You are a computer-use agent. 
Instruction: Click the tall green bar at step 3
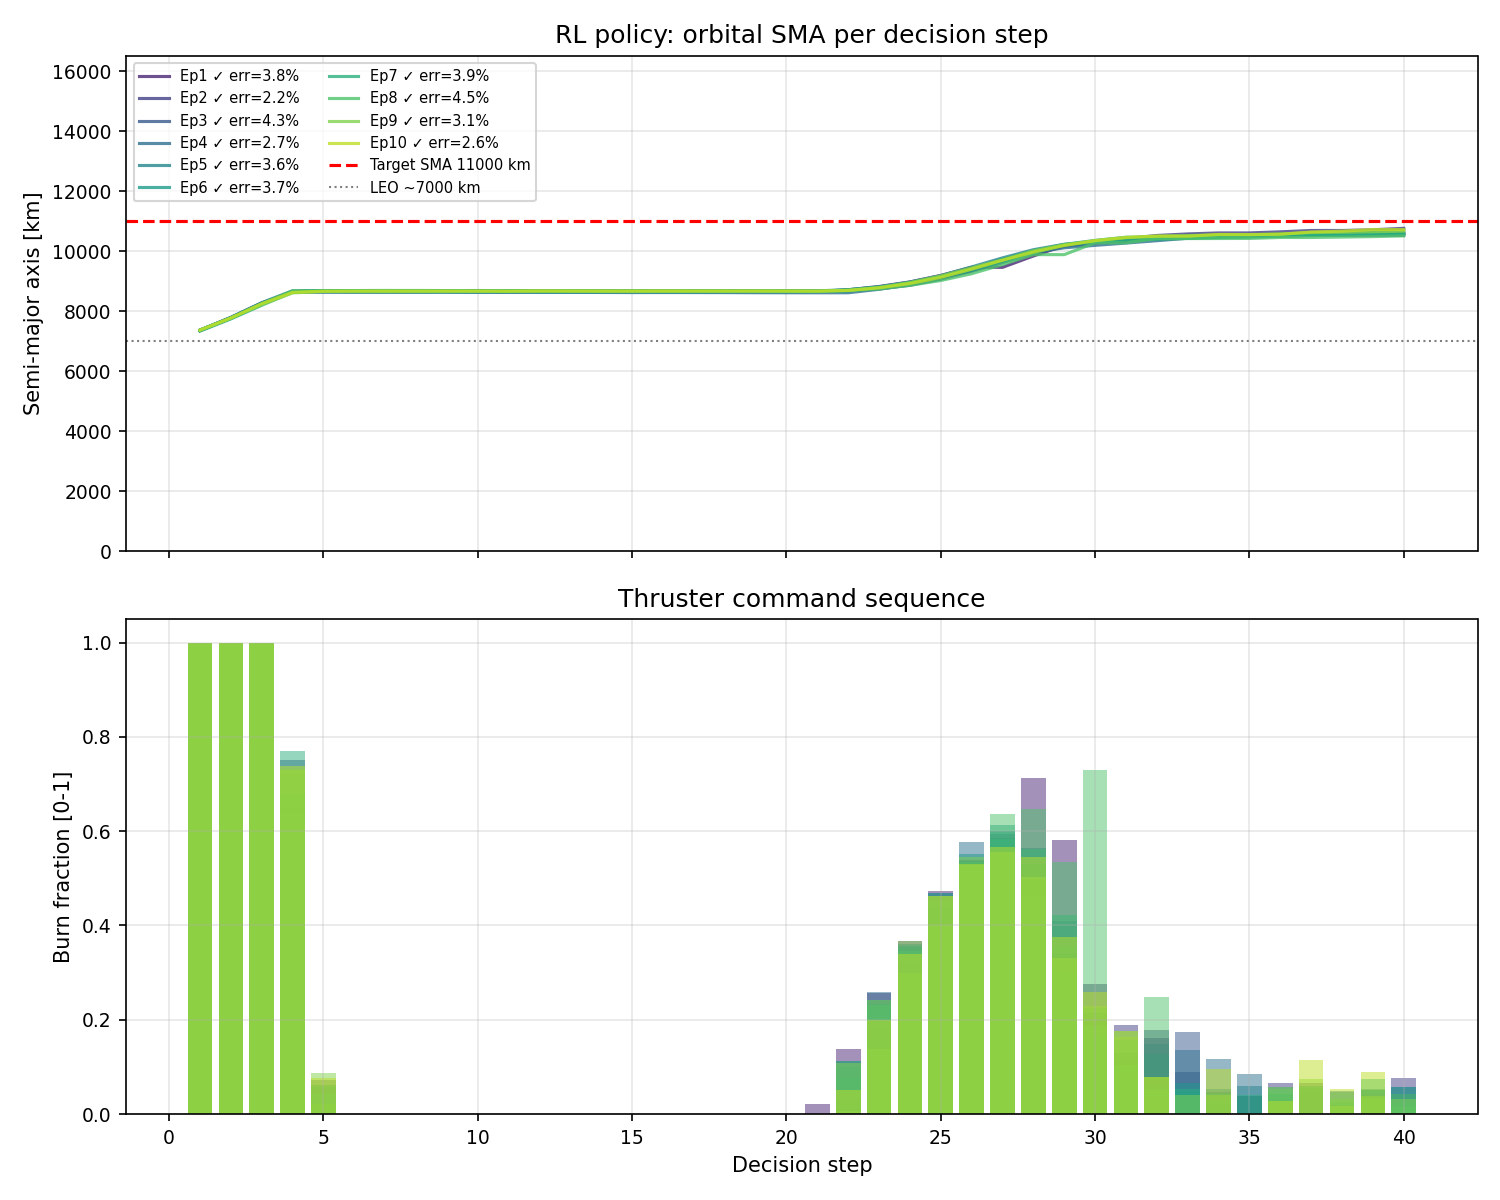262,880
